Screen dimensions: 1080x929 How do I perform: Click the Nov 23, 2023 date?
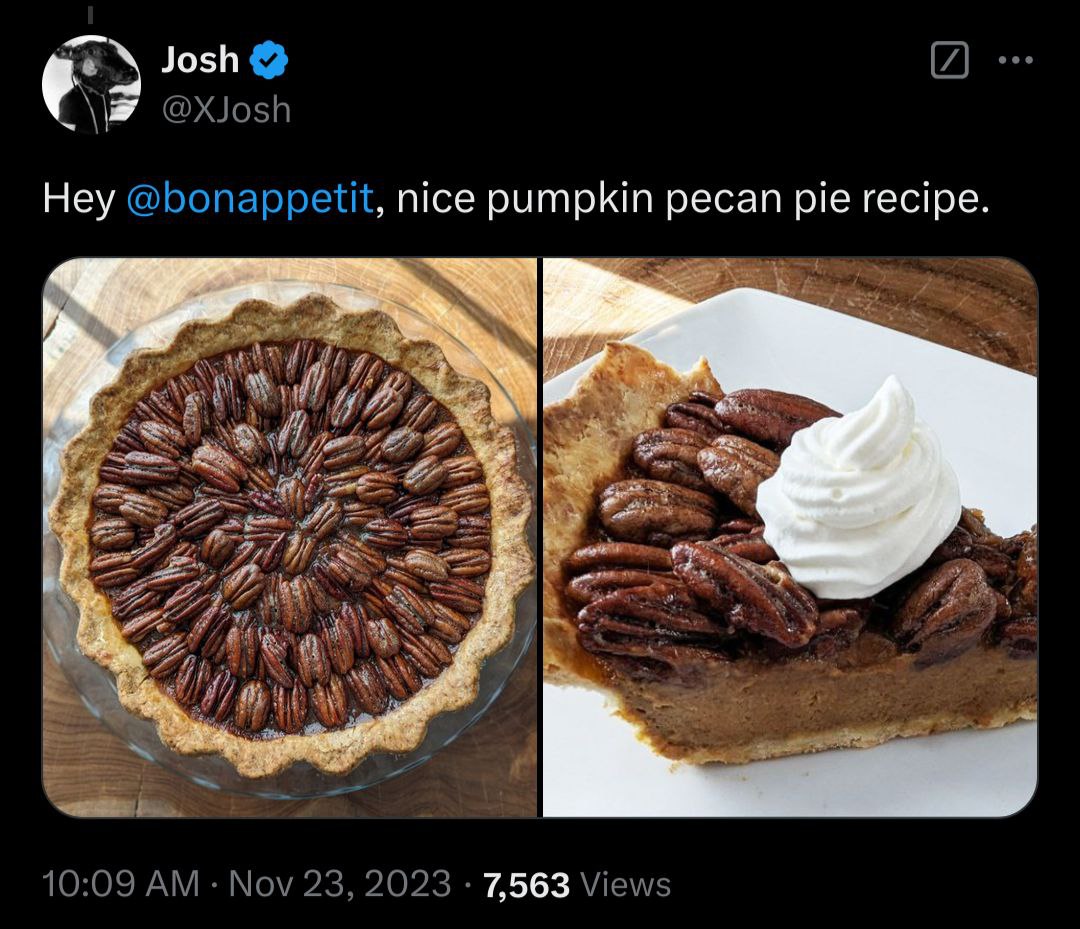coord(340,884)
